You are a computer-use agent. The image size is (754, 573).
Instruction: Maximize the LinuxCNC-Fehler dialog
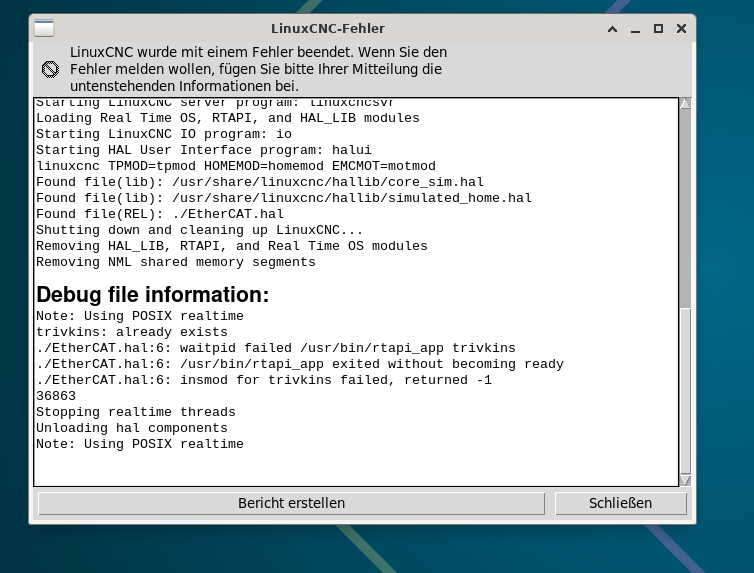658,29
